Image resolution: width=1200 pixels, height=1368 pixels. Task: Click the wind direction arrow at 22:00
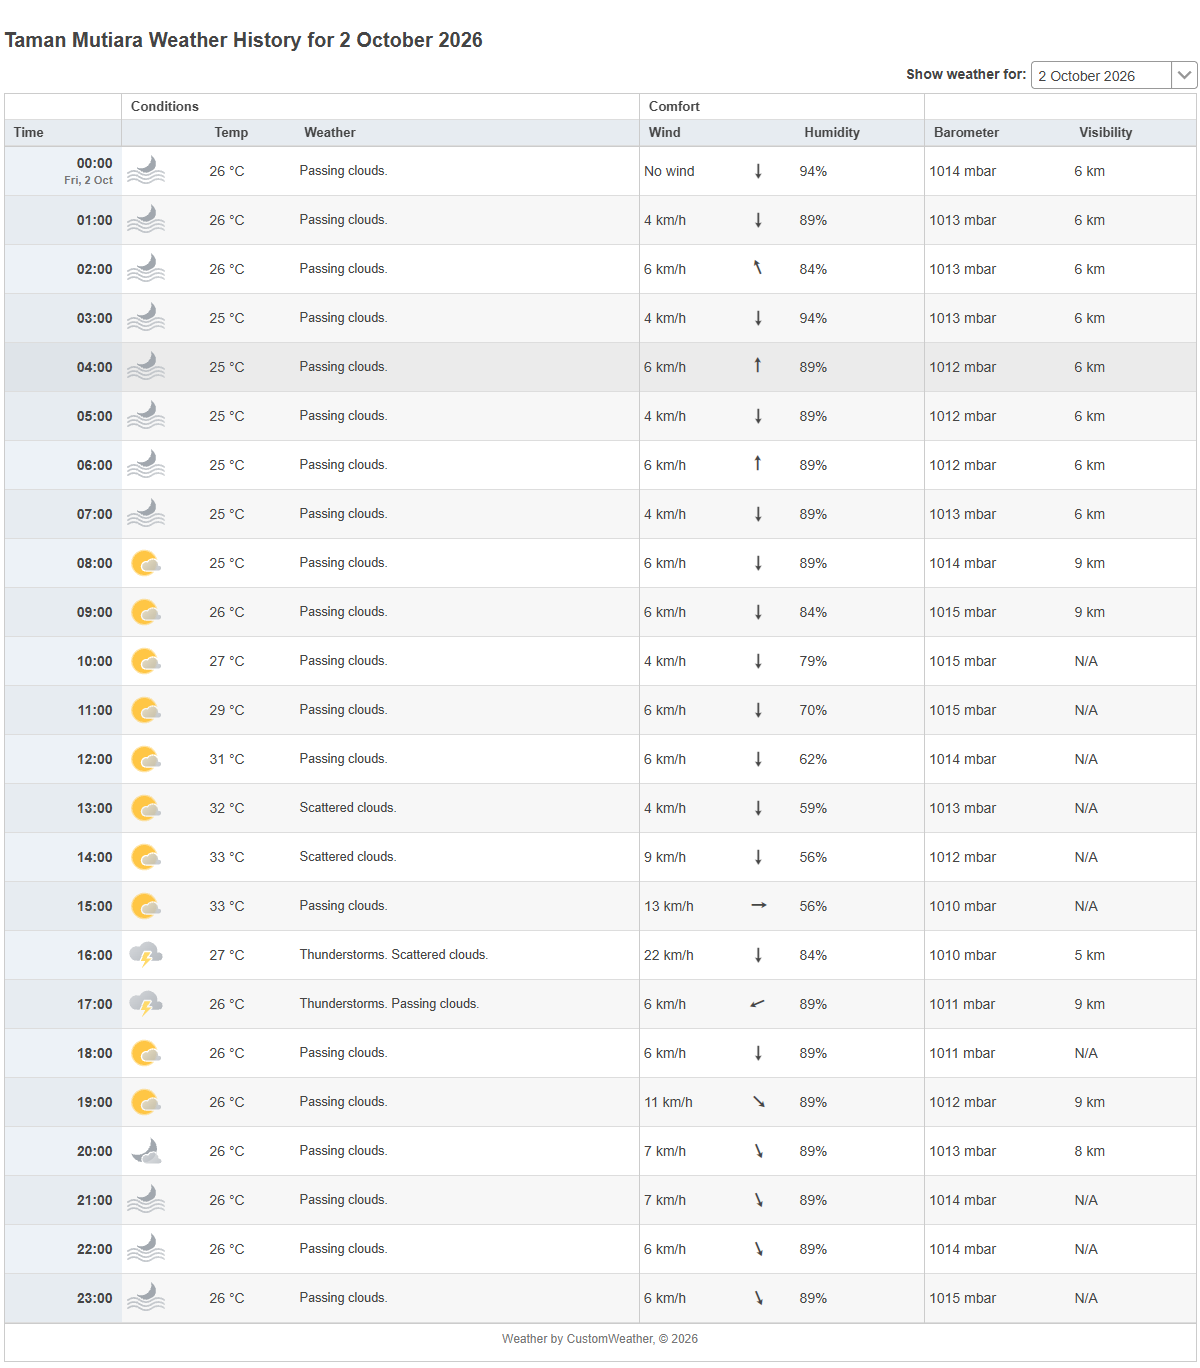[x=759, y=1249]
